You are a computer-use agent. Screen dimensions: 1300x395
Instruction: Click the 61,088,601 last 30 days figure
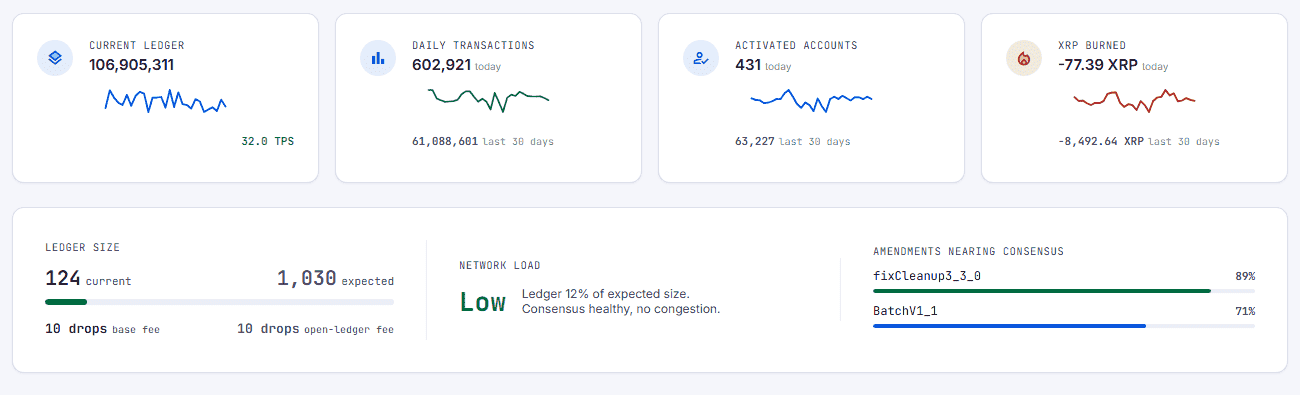[x=445, y=141]
